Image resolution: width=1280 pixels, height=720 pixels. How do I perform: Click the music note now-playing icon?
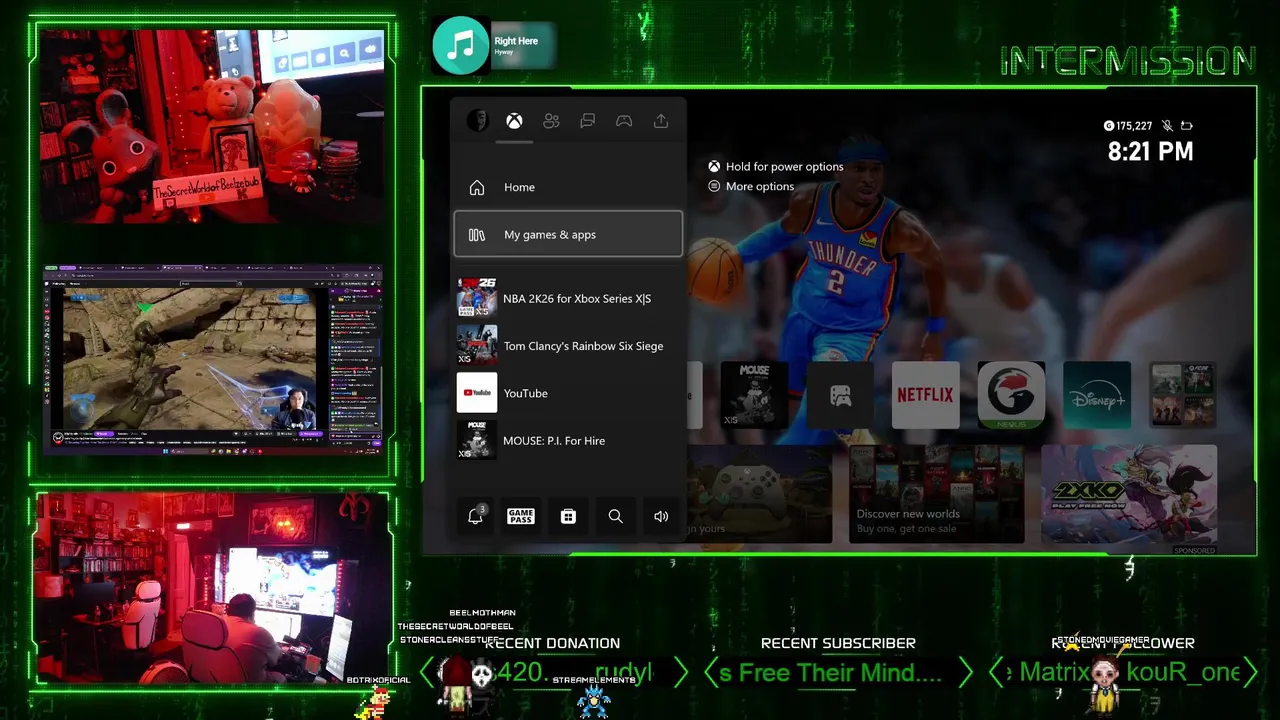pyautogui.click(x=461, y=46)
